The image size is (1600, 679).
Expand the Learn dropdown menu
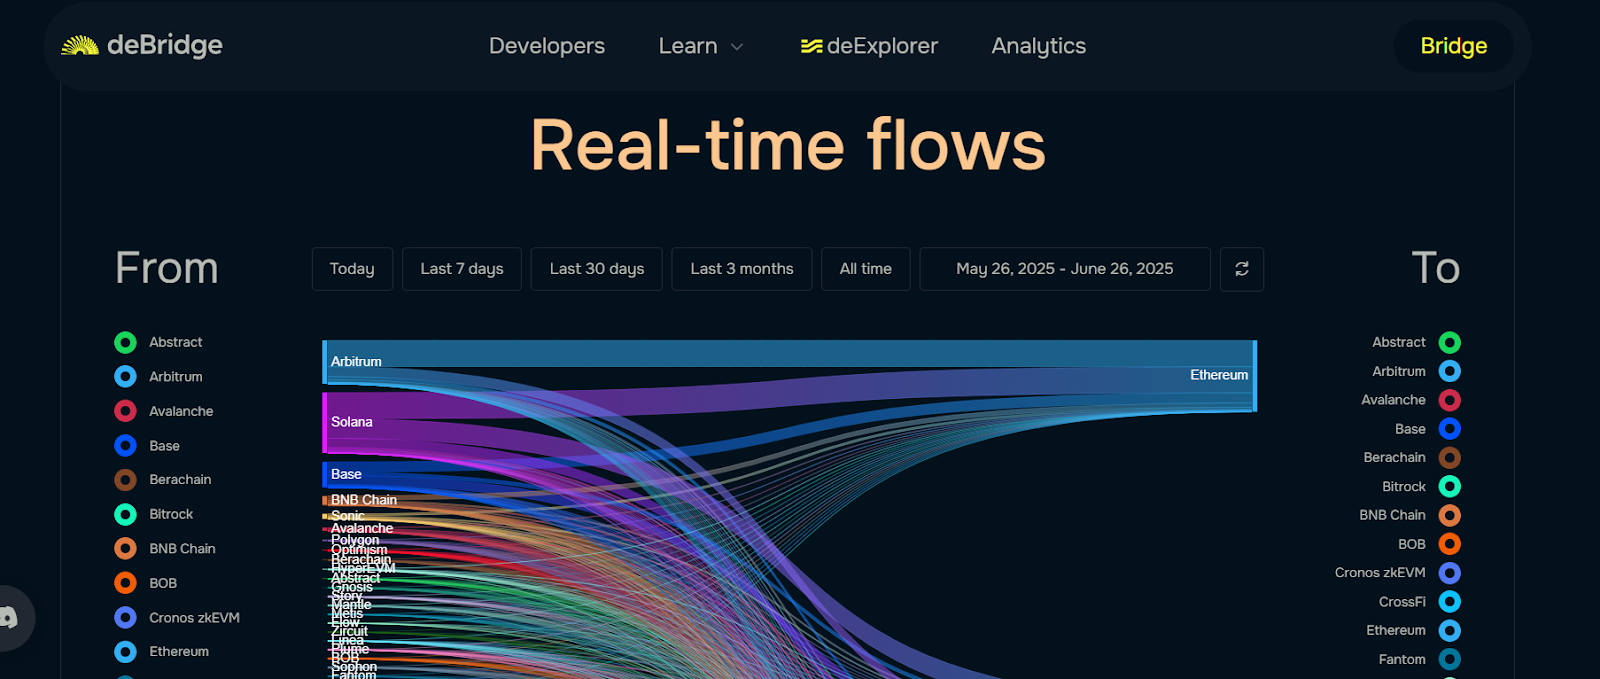coord(700,46)
